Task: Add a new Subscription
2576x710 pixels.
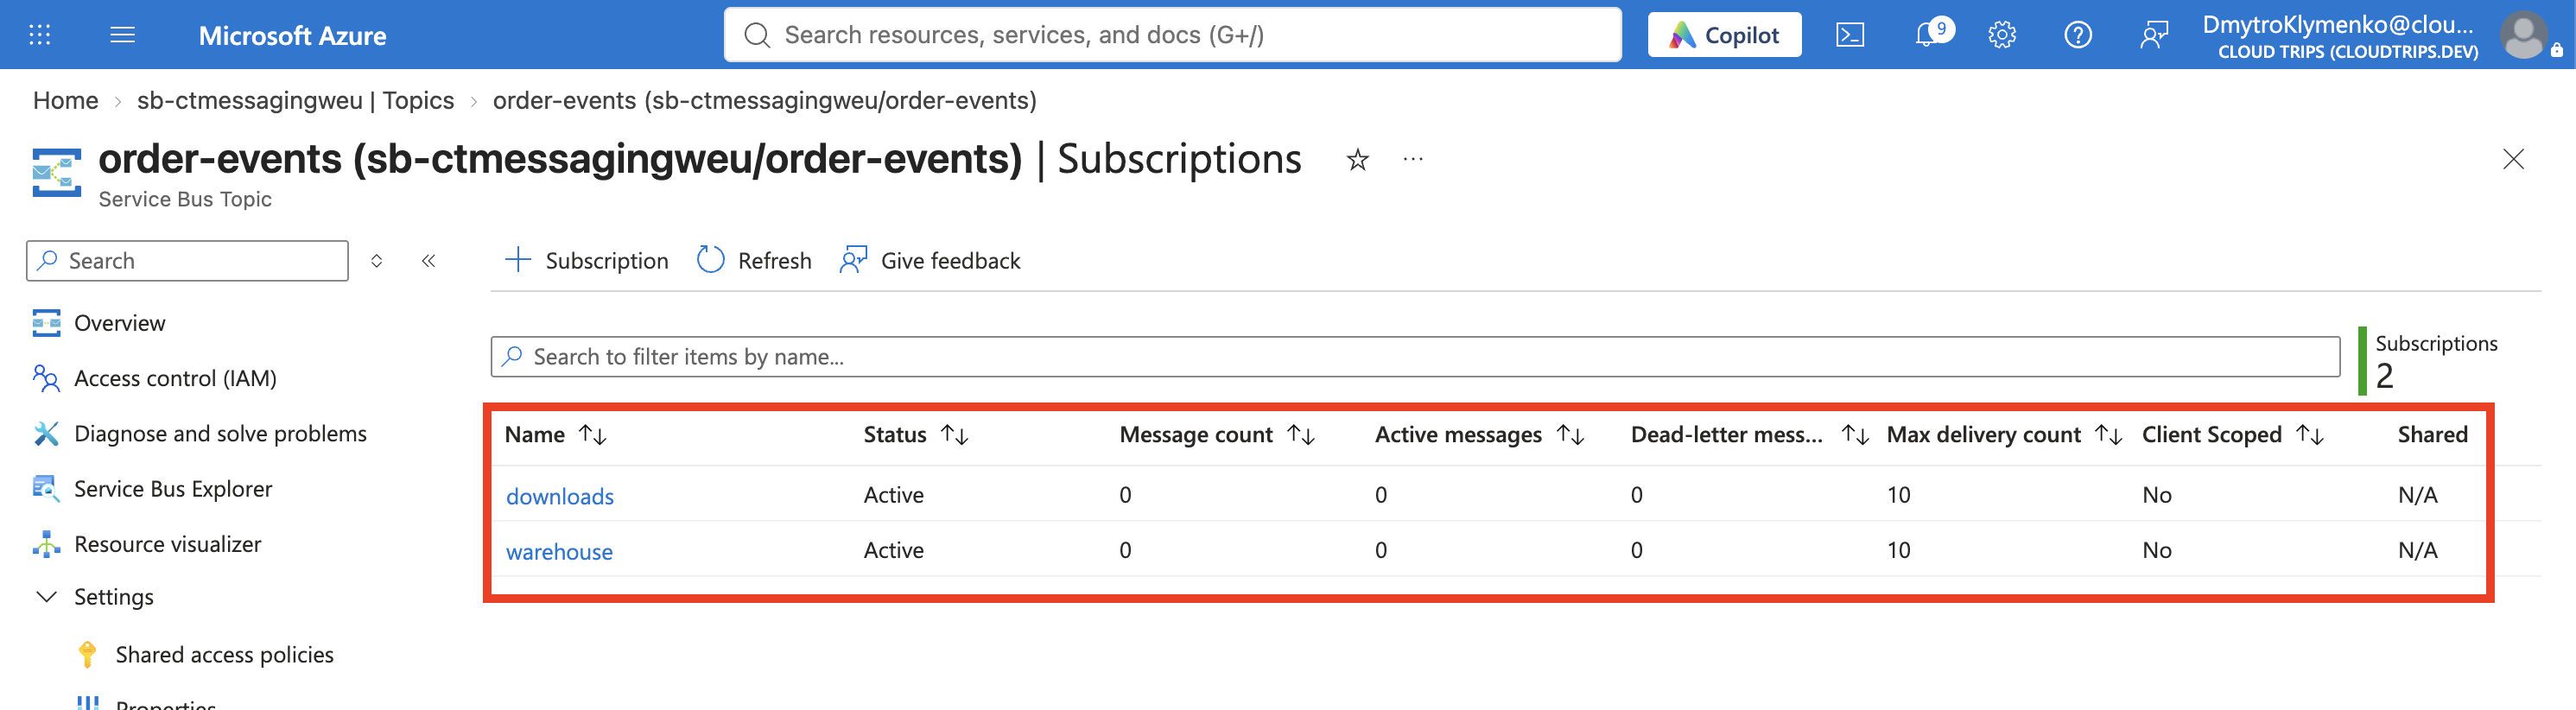Action: [x=586, y=261]
